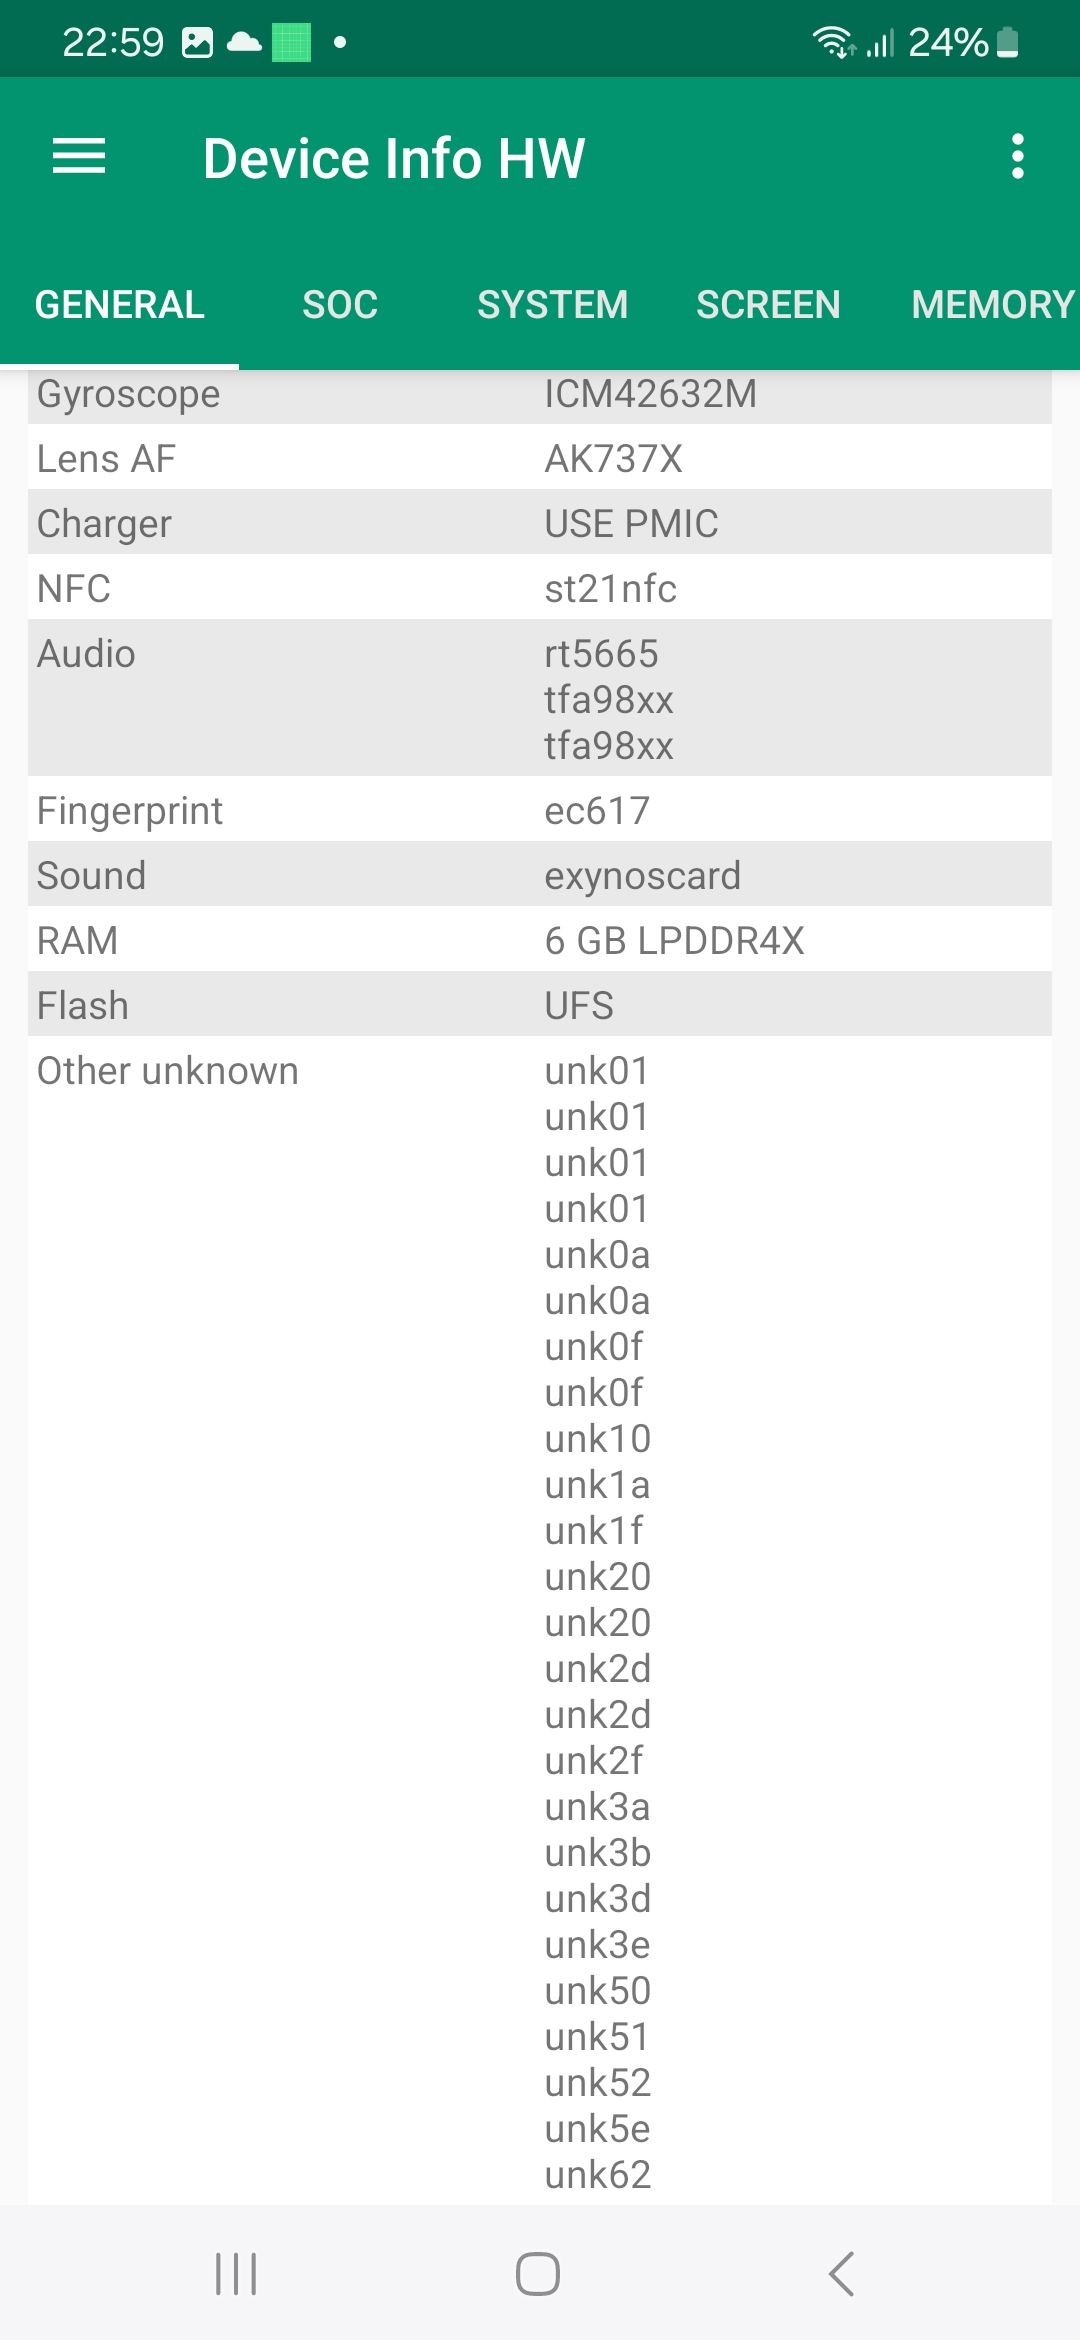
Task: Tap the cloud notification icon
Action: click(x=244, y=42)
